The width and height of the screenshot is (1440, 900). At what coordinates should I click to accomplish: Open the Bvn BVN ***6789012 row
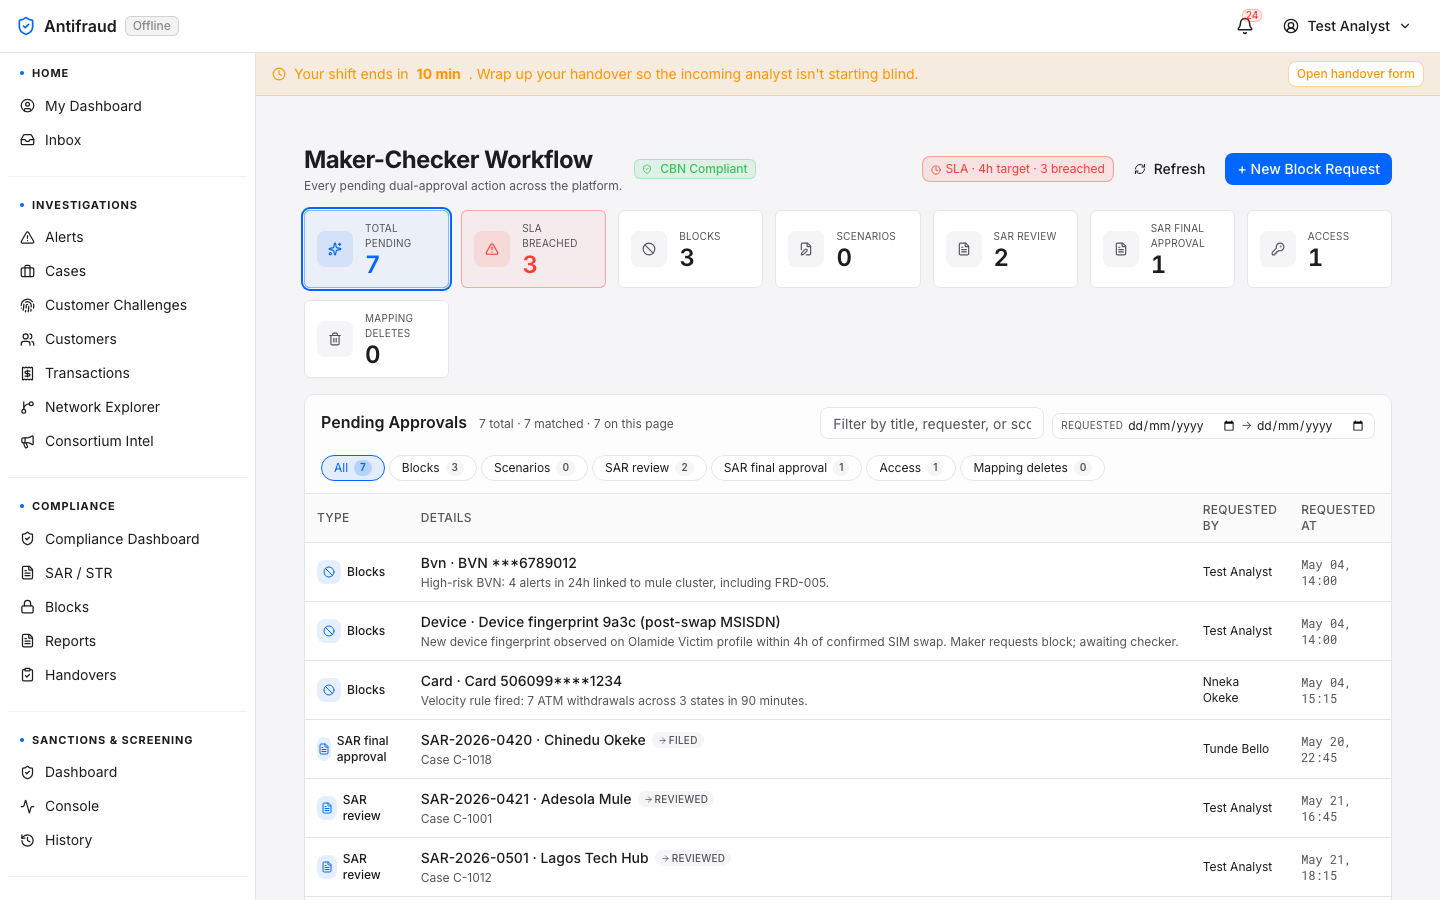click(848, 572)
